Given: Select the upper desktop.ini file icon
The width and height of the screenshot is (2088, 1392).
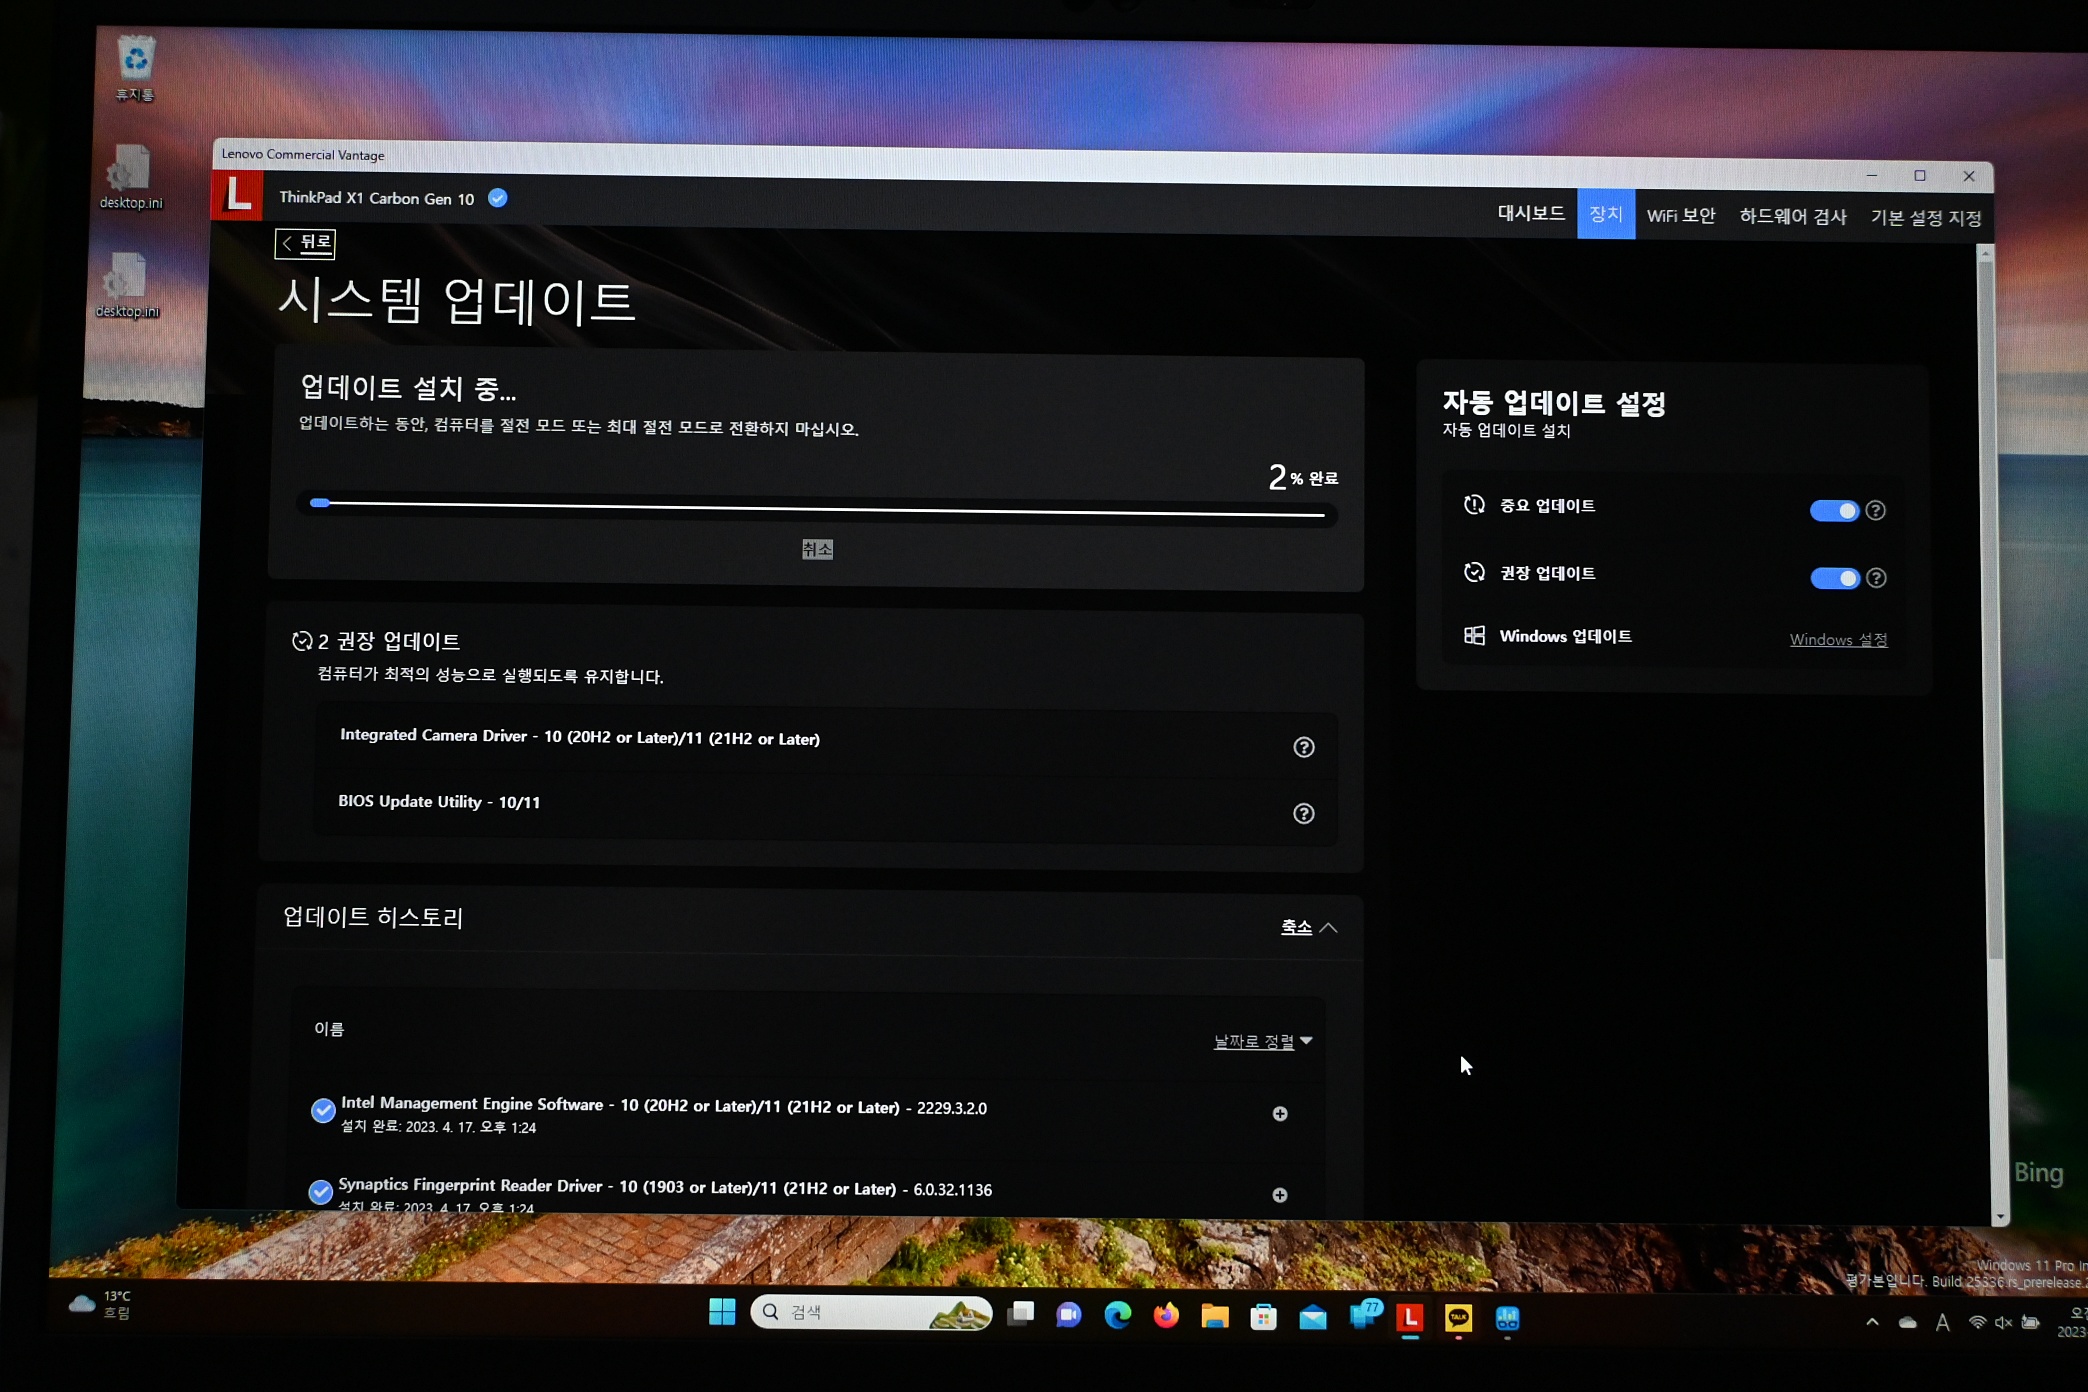Looking at the screenshot, I should point(130,177).
